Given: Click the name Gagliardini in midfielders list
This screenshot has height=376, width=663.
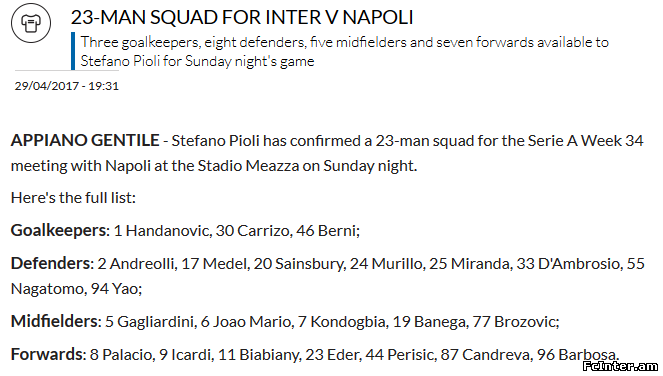Looking at the screenshot, I should point(155,322).
